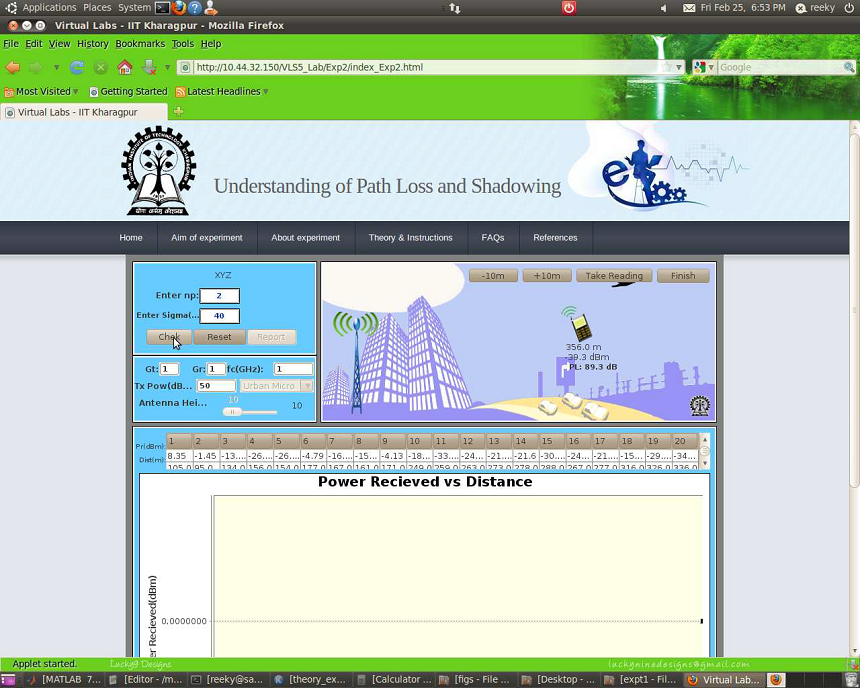Click the Enter Sigma input field
Image resolution: width=860 pixels, height=688 pixels.
(219, 316)
